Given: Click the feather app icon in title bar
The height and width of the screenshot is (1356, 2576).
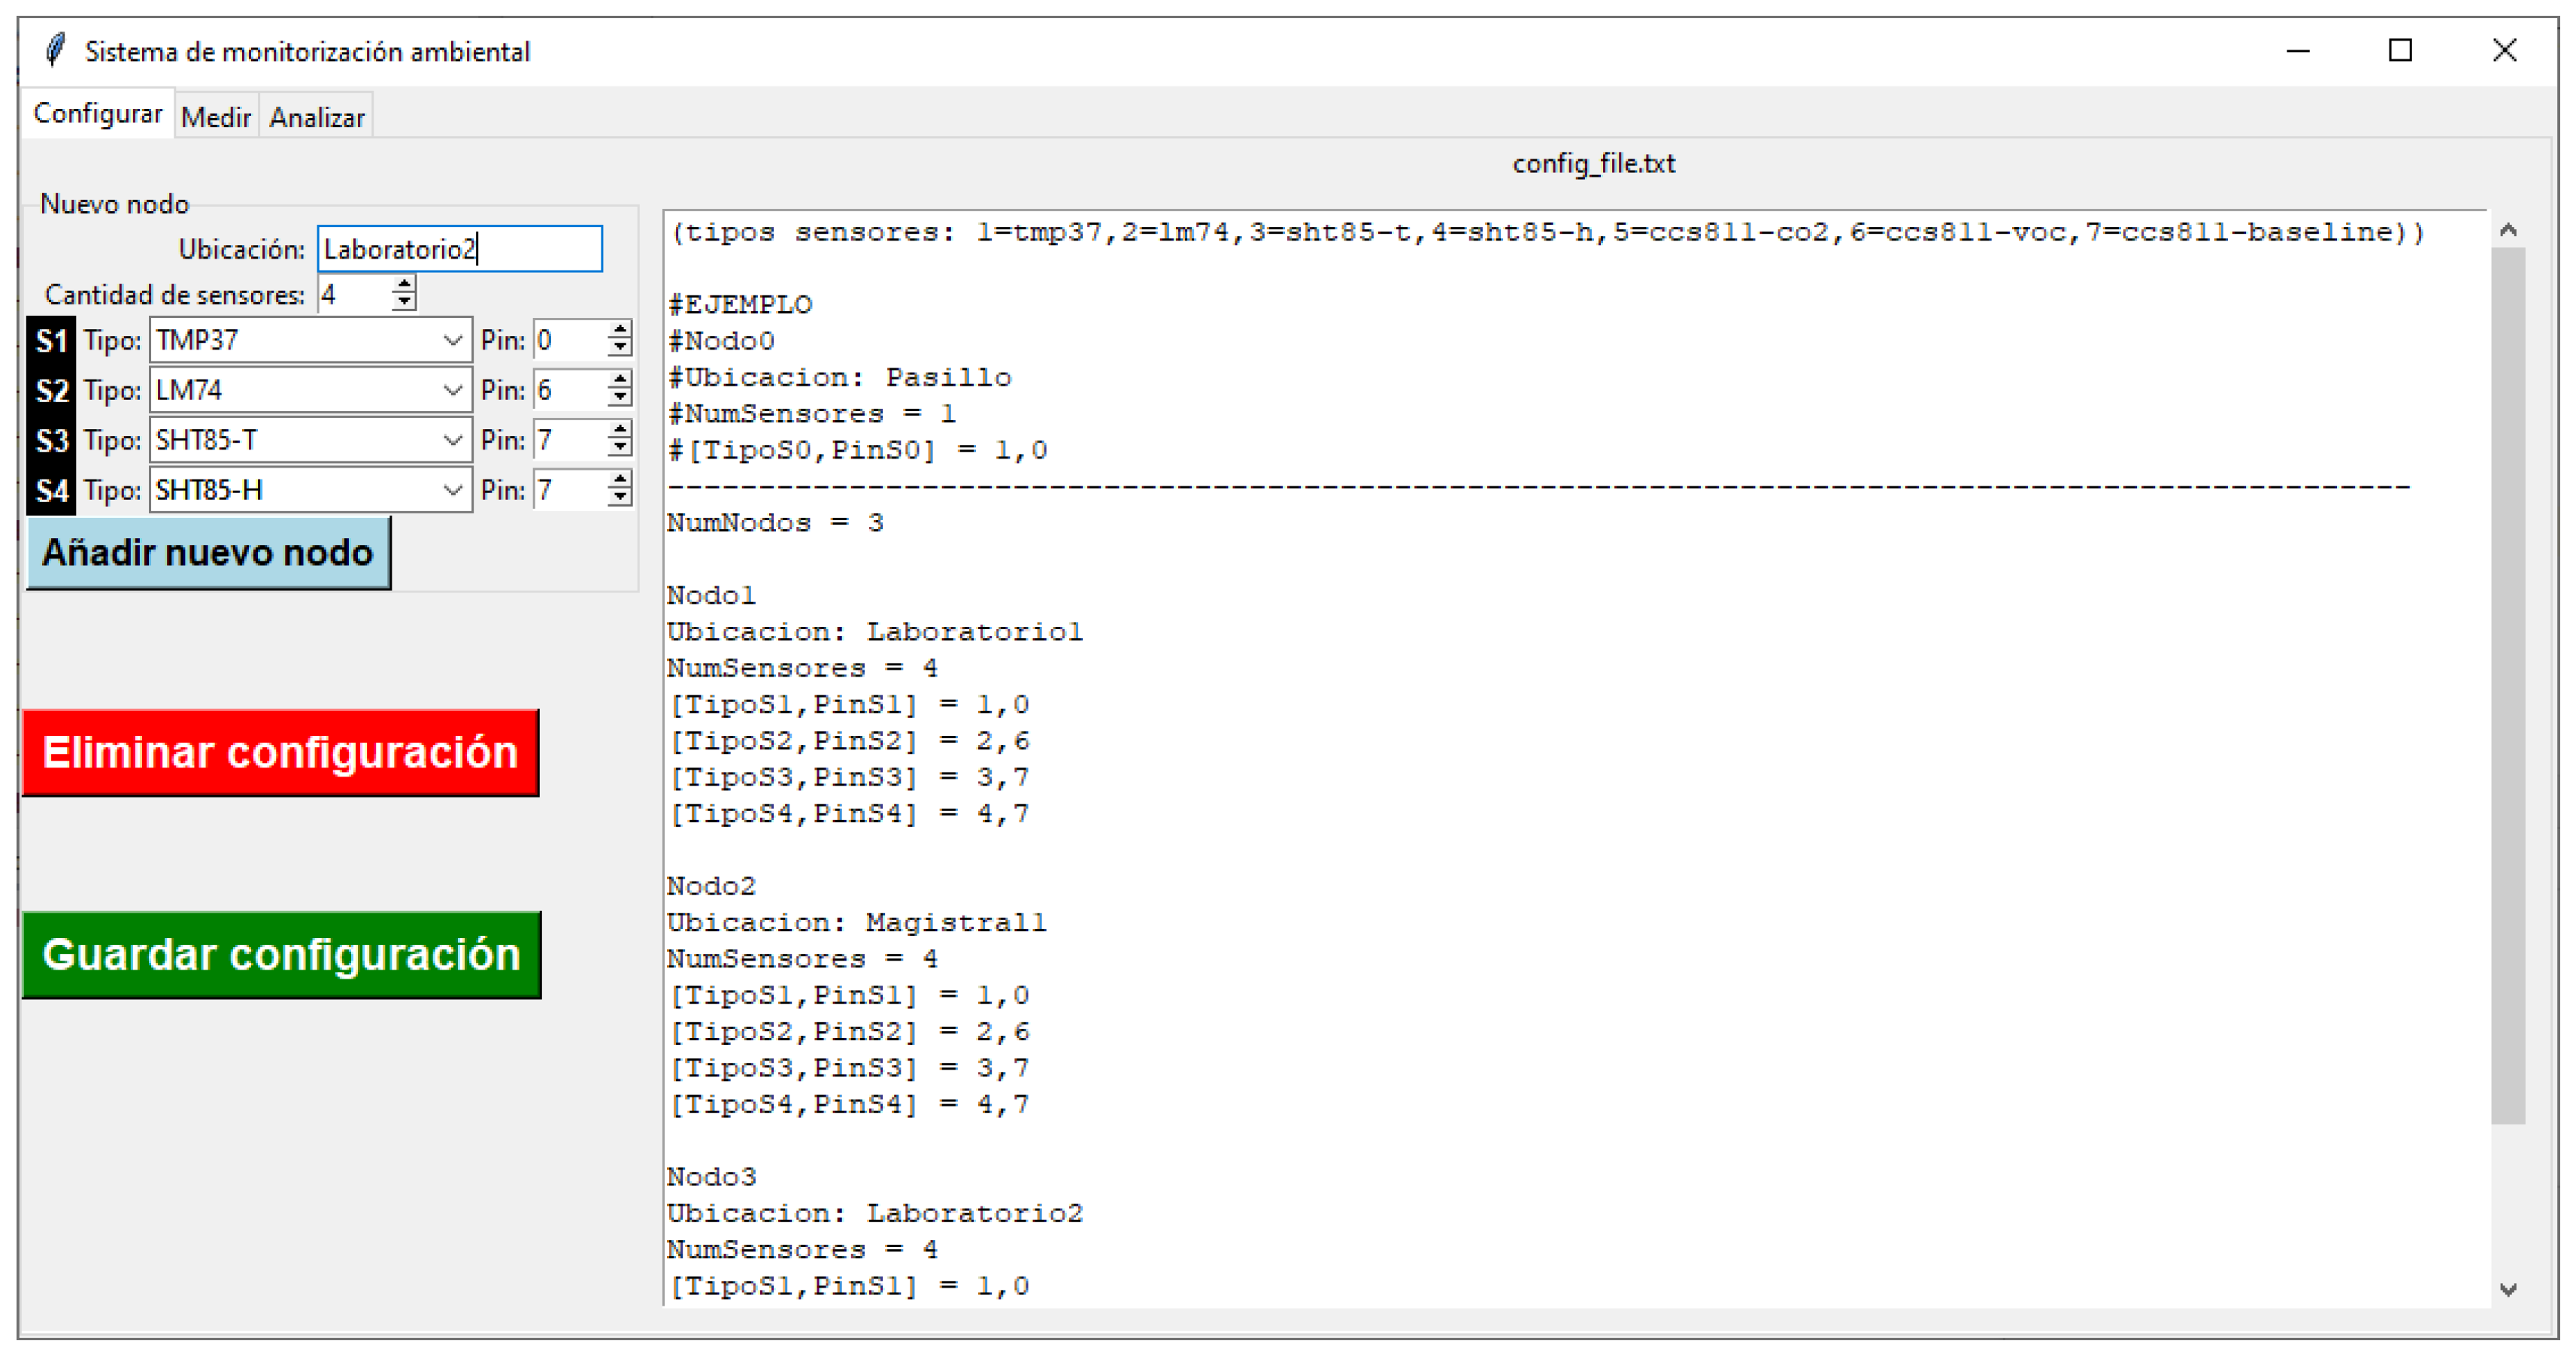Looking at the screenshot, I should 55,50.
